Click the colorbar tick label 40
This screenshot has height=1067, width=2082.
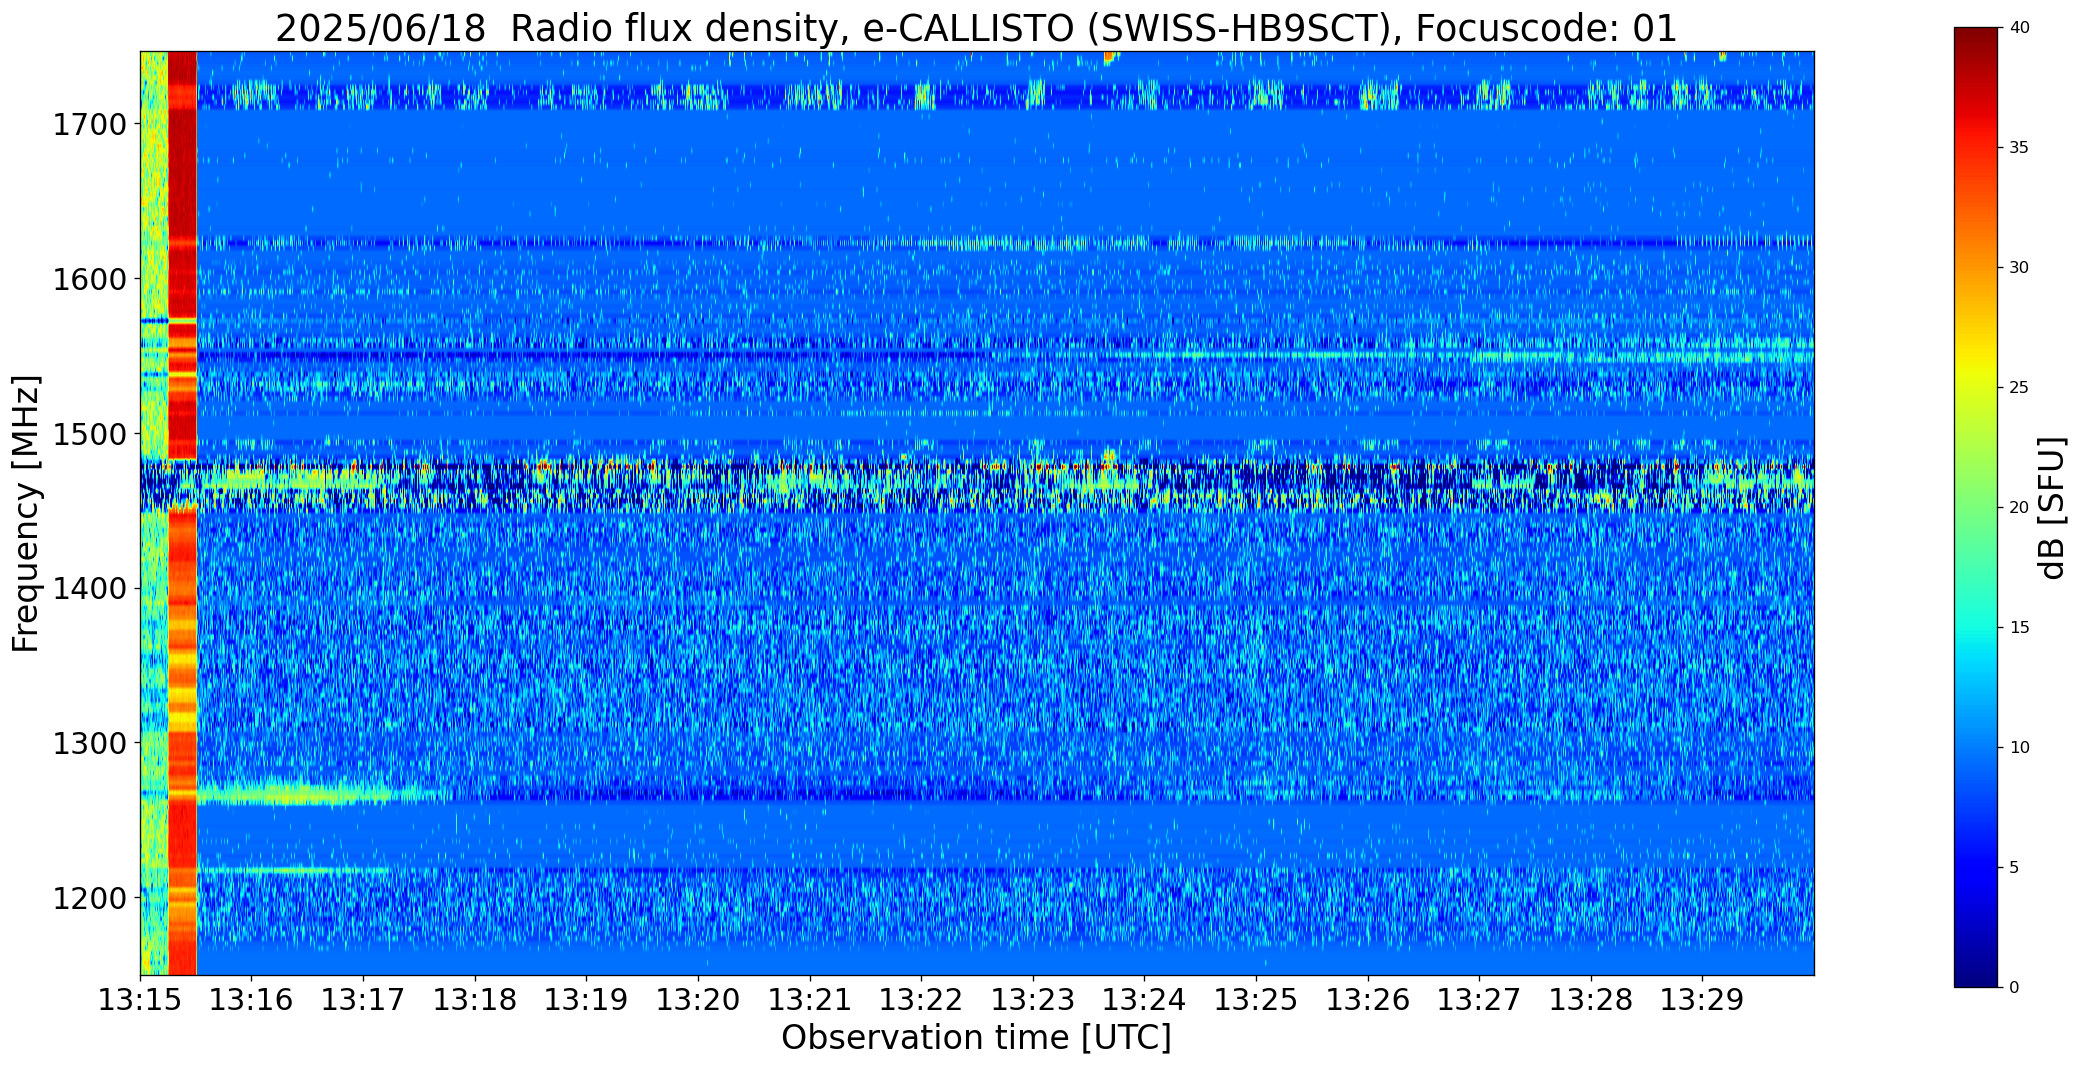pyautogui.click(x=2019, y=28)
